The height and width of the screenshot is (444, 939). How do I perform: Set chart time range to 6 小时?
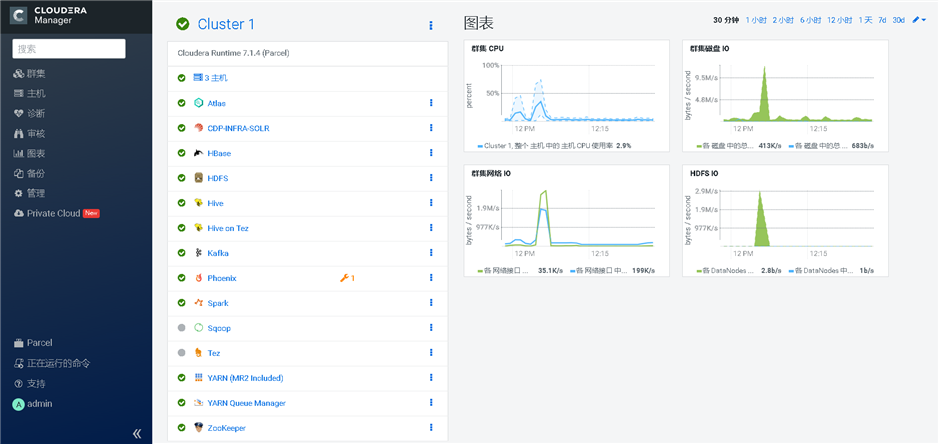point(810,20)
